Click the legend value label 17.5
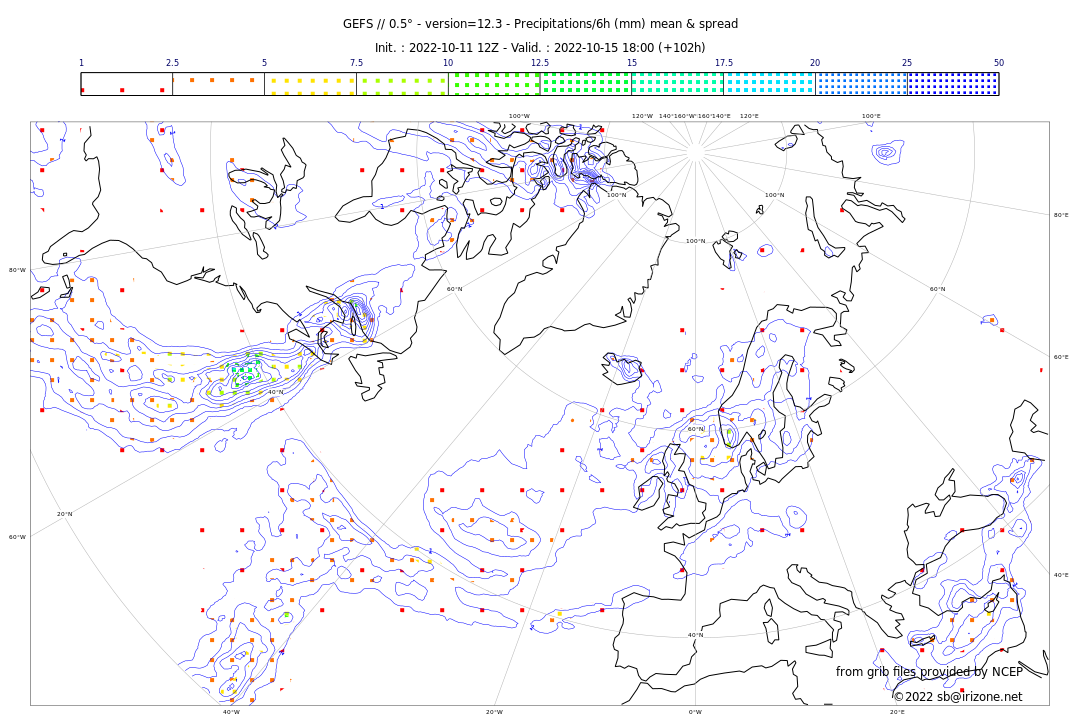 click(724, 63)
